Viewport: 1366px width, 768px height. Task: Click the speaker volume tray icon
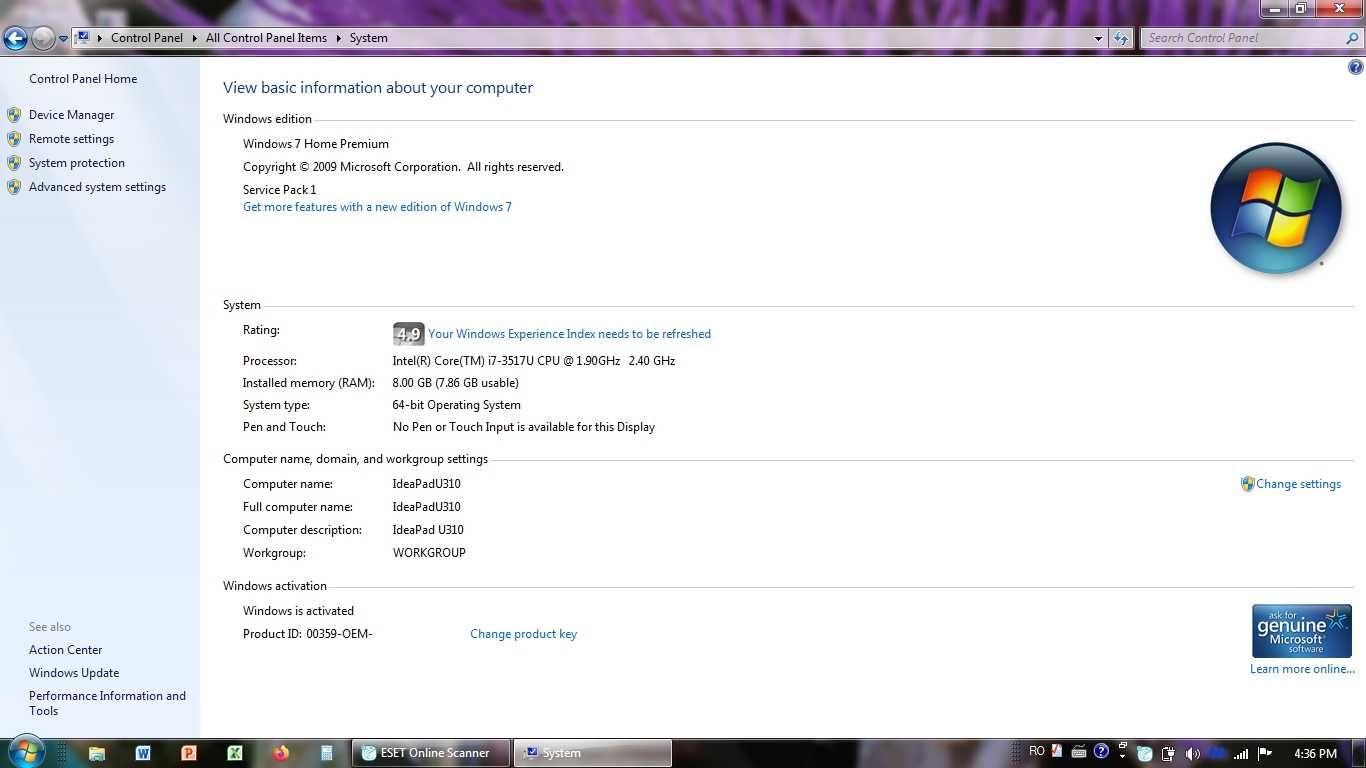pos(1192,754)
